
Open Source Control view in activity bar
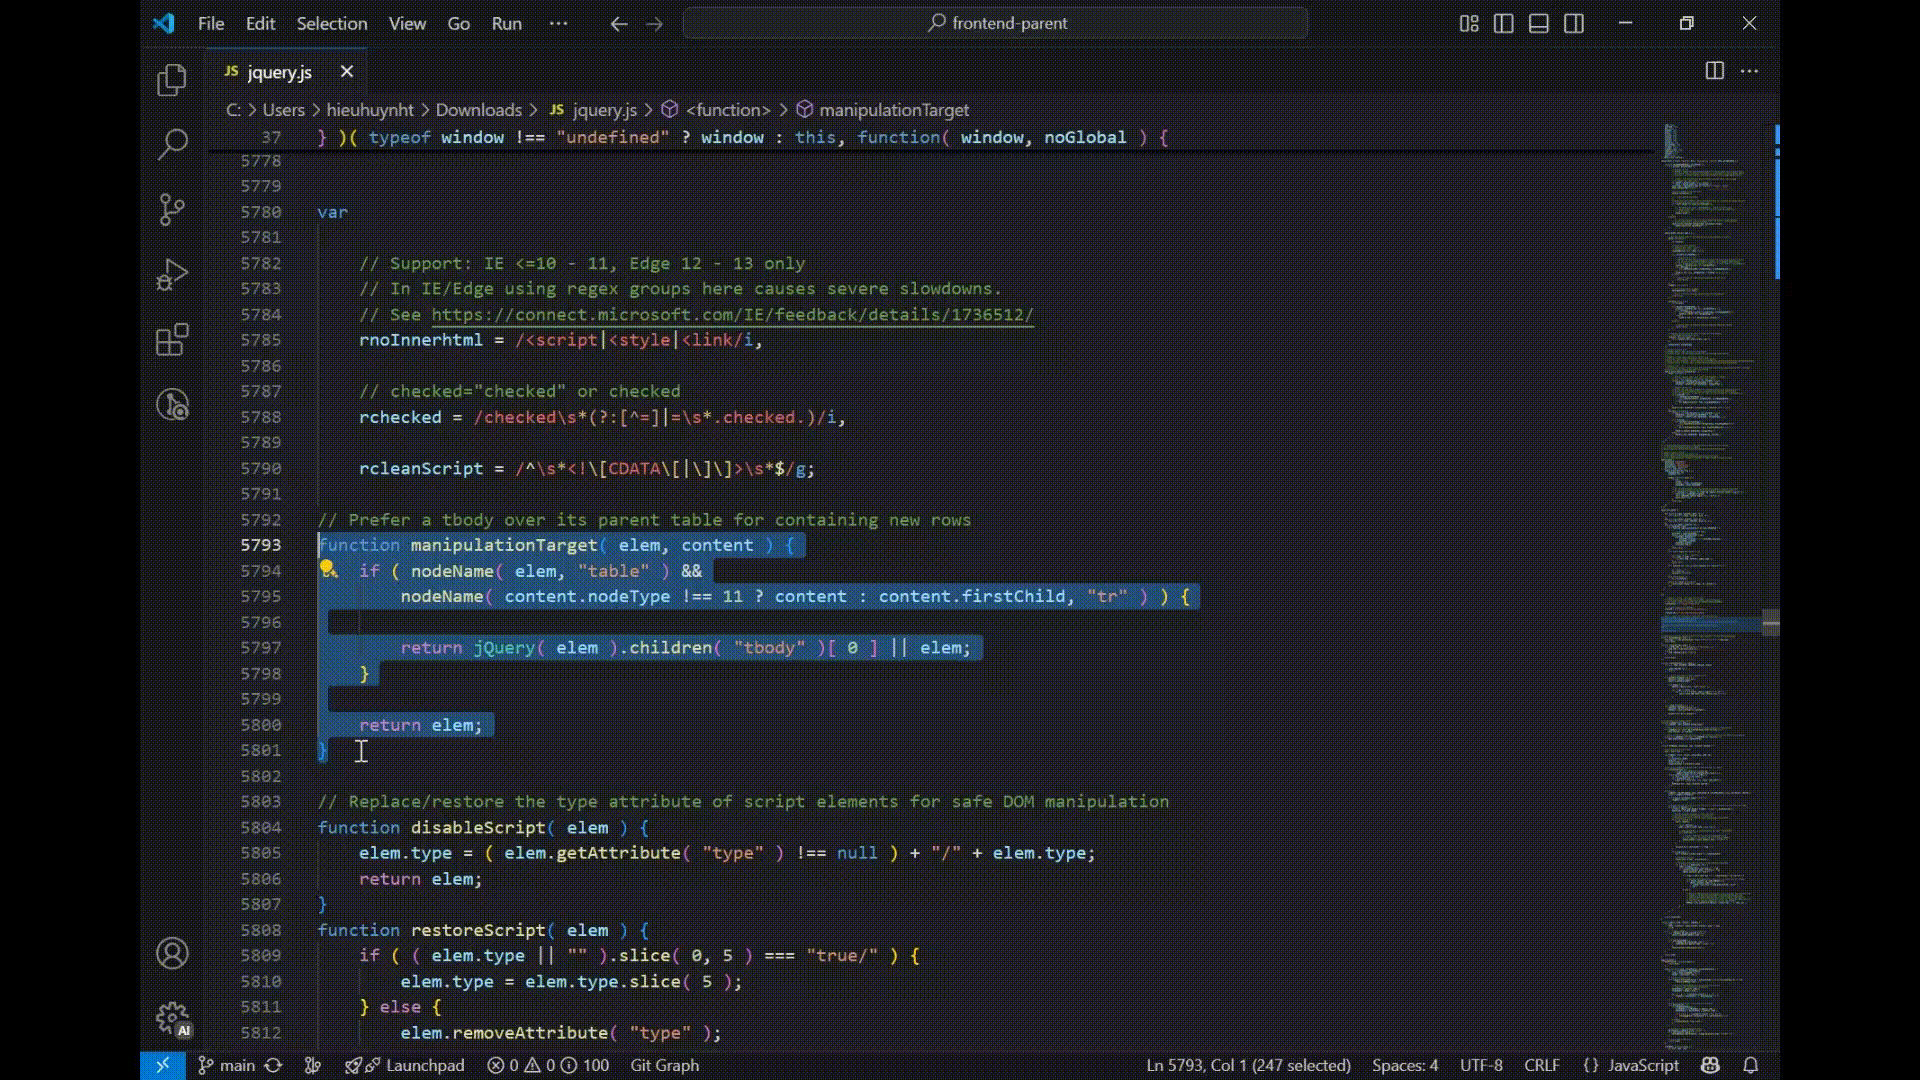[x=172, y=209]
